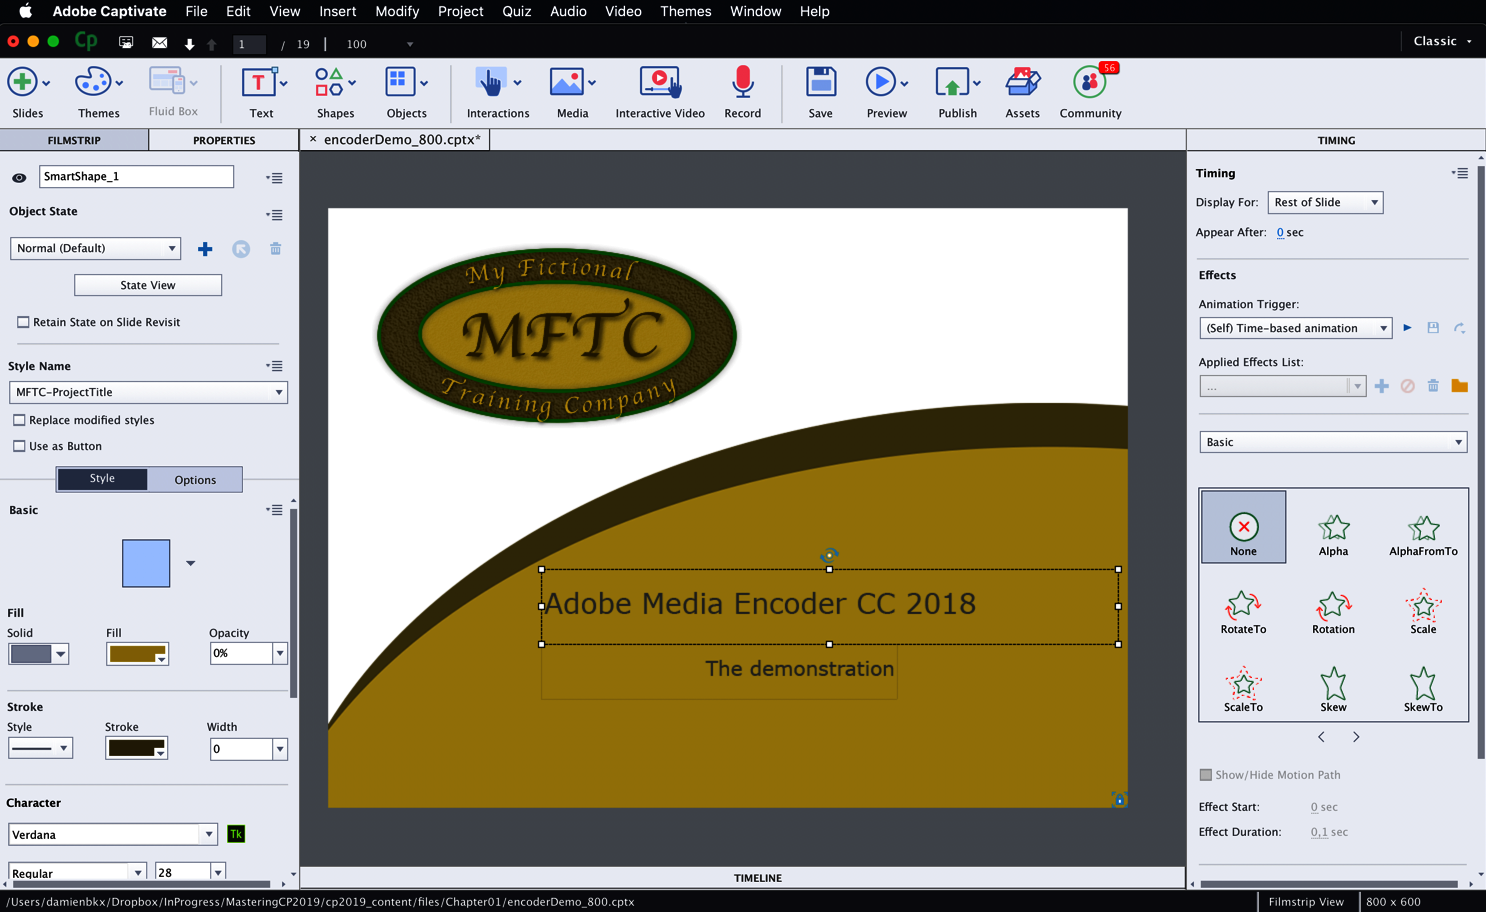Image resolution: width=1486 pixels, height=912 pixels.
Task: Select the Alpha effect
Action: [1333, 535]
